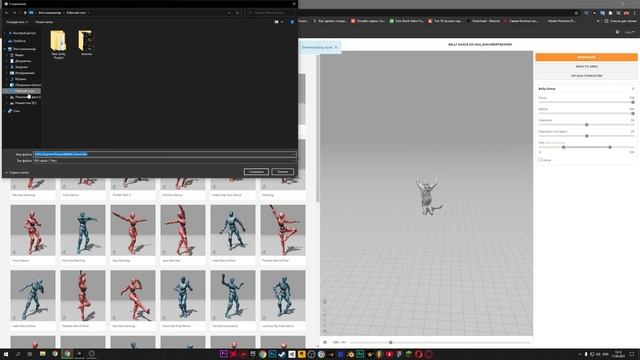The height and width of the screenshot is (360, 640).
Task: Select Рабочий стол in the sidebar
Action: pyautogui.click(x=24, y=91)
